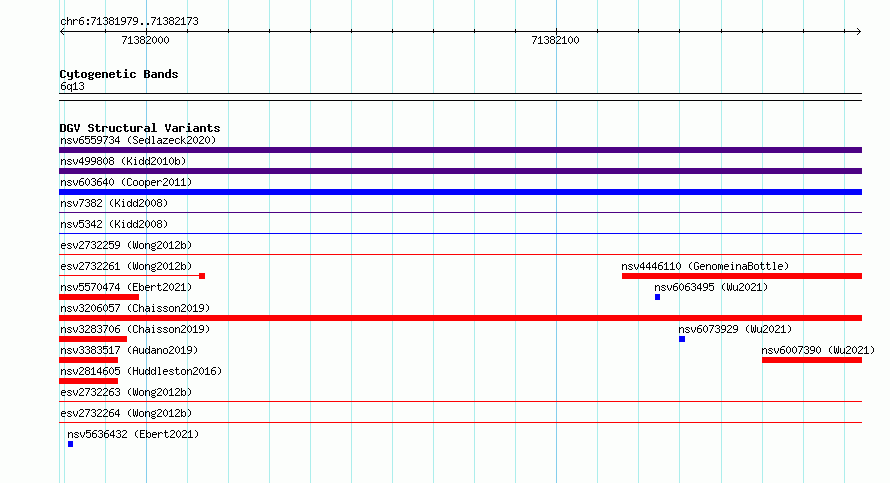Click the purple bar under nsv6559734
Viewport: 890px width, 483px height.
pyautogui.click(x=460, y=150)
